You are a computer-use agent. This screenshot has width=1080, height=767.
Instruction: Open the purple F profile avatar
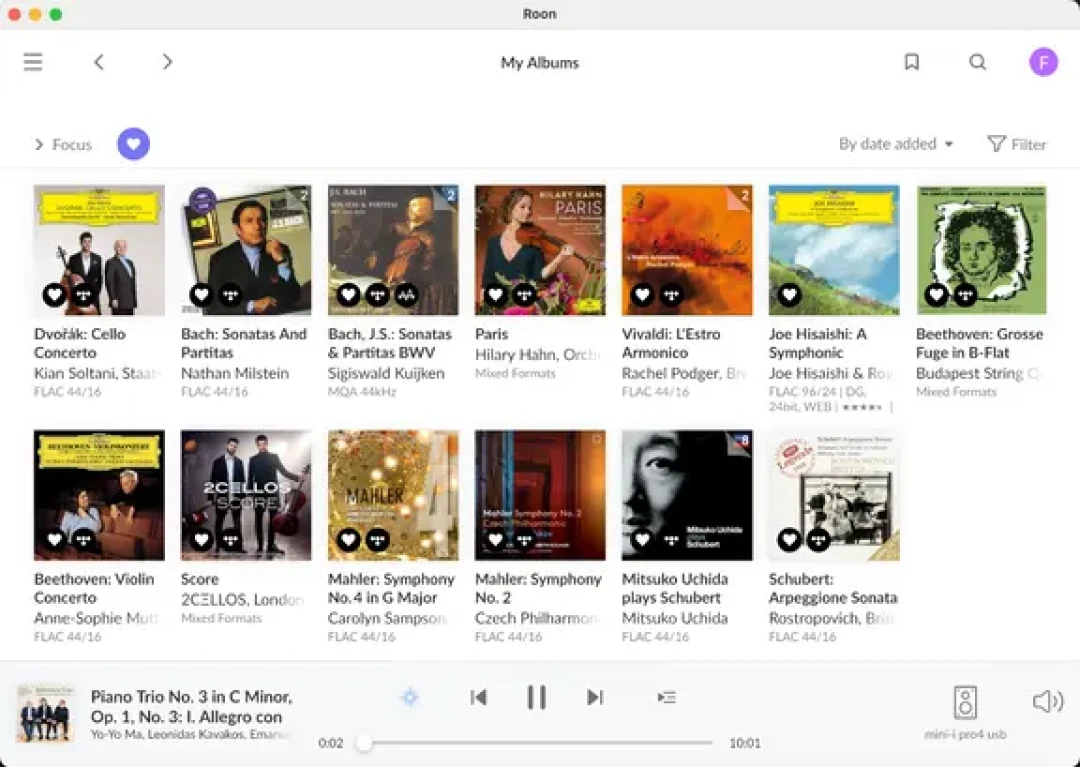point(1043,62)
